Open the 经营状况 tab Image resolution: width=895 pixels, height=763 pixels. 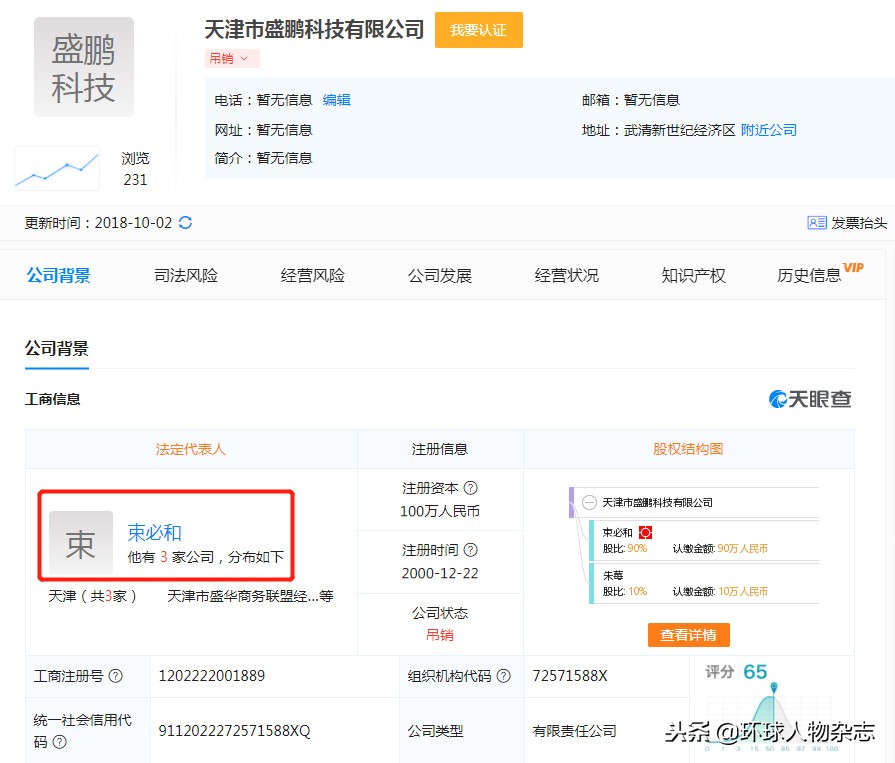(x=566, y=275)
